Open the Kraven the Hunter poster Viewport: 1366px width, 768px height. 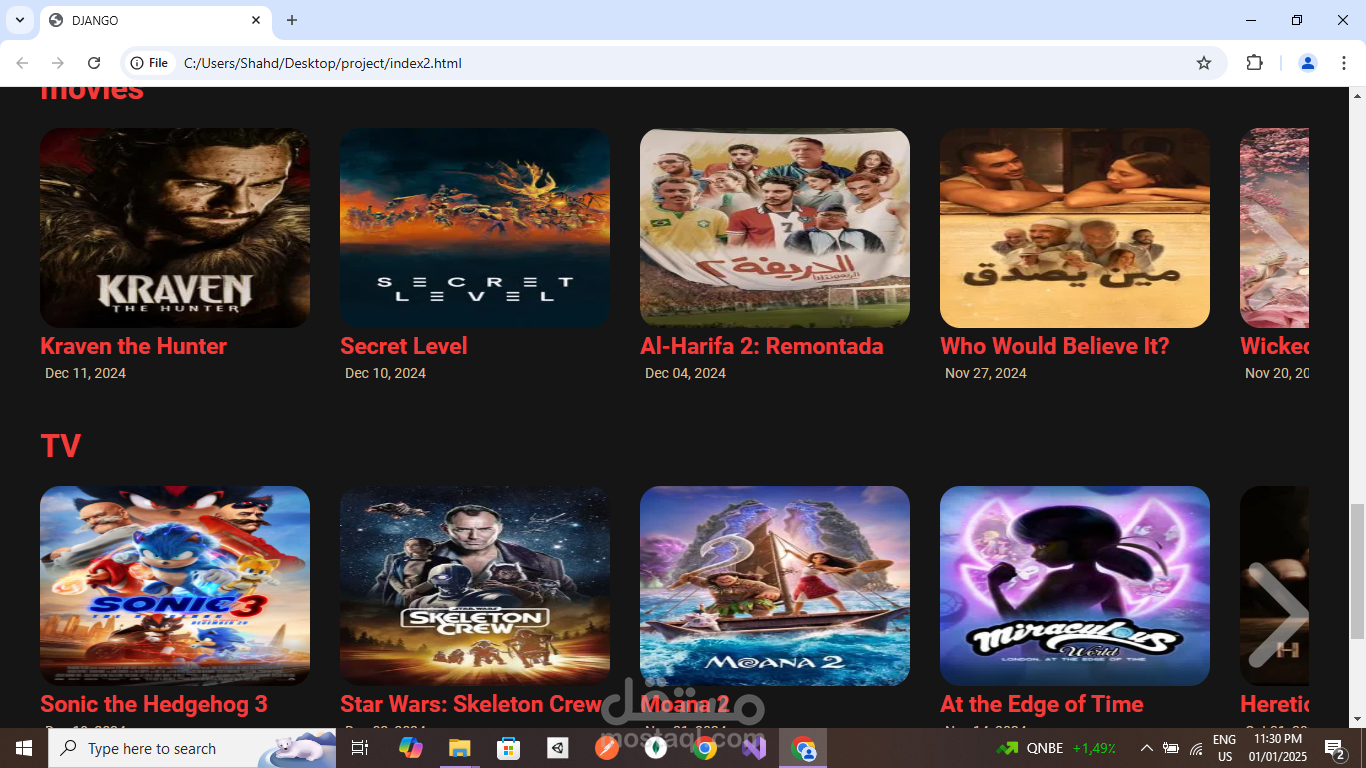click(x=175, y=228)
